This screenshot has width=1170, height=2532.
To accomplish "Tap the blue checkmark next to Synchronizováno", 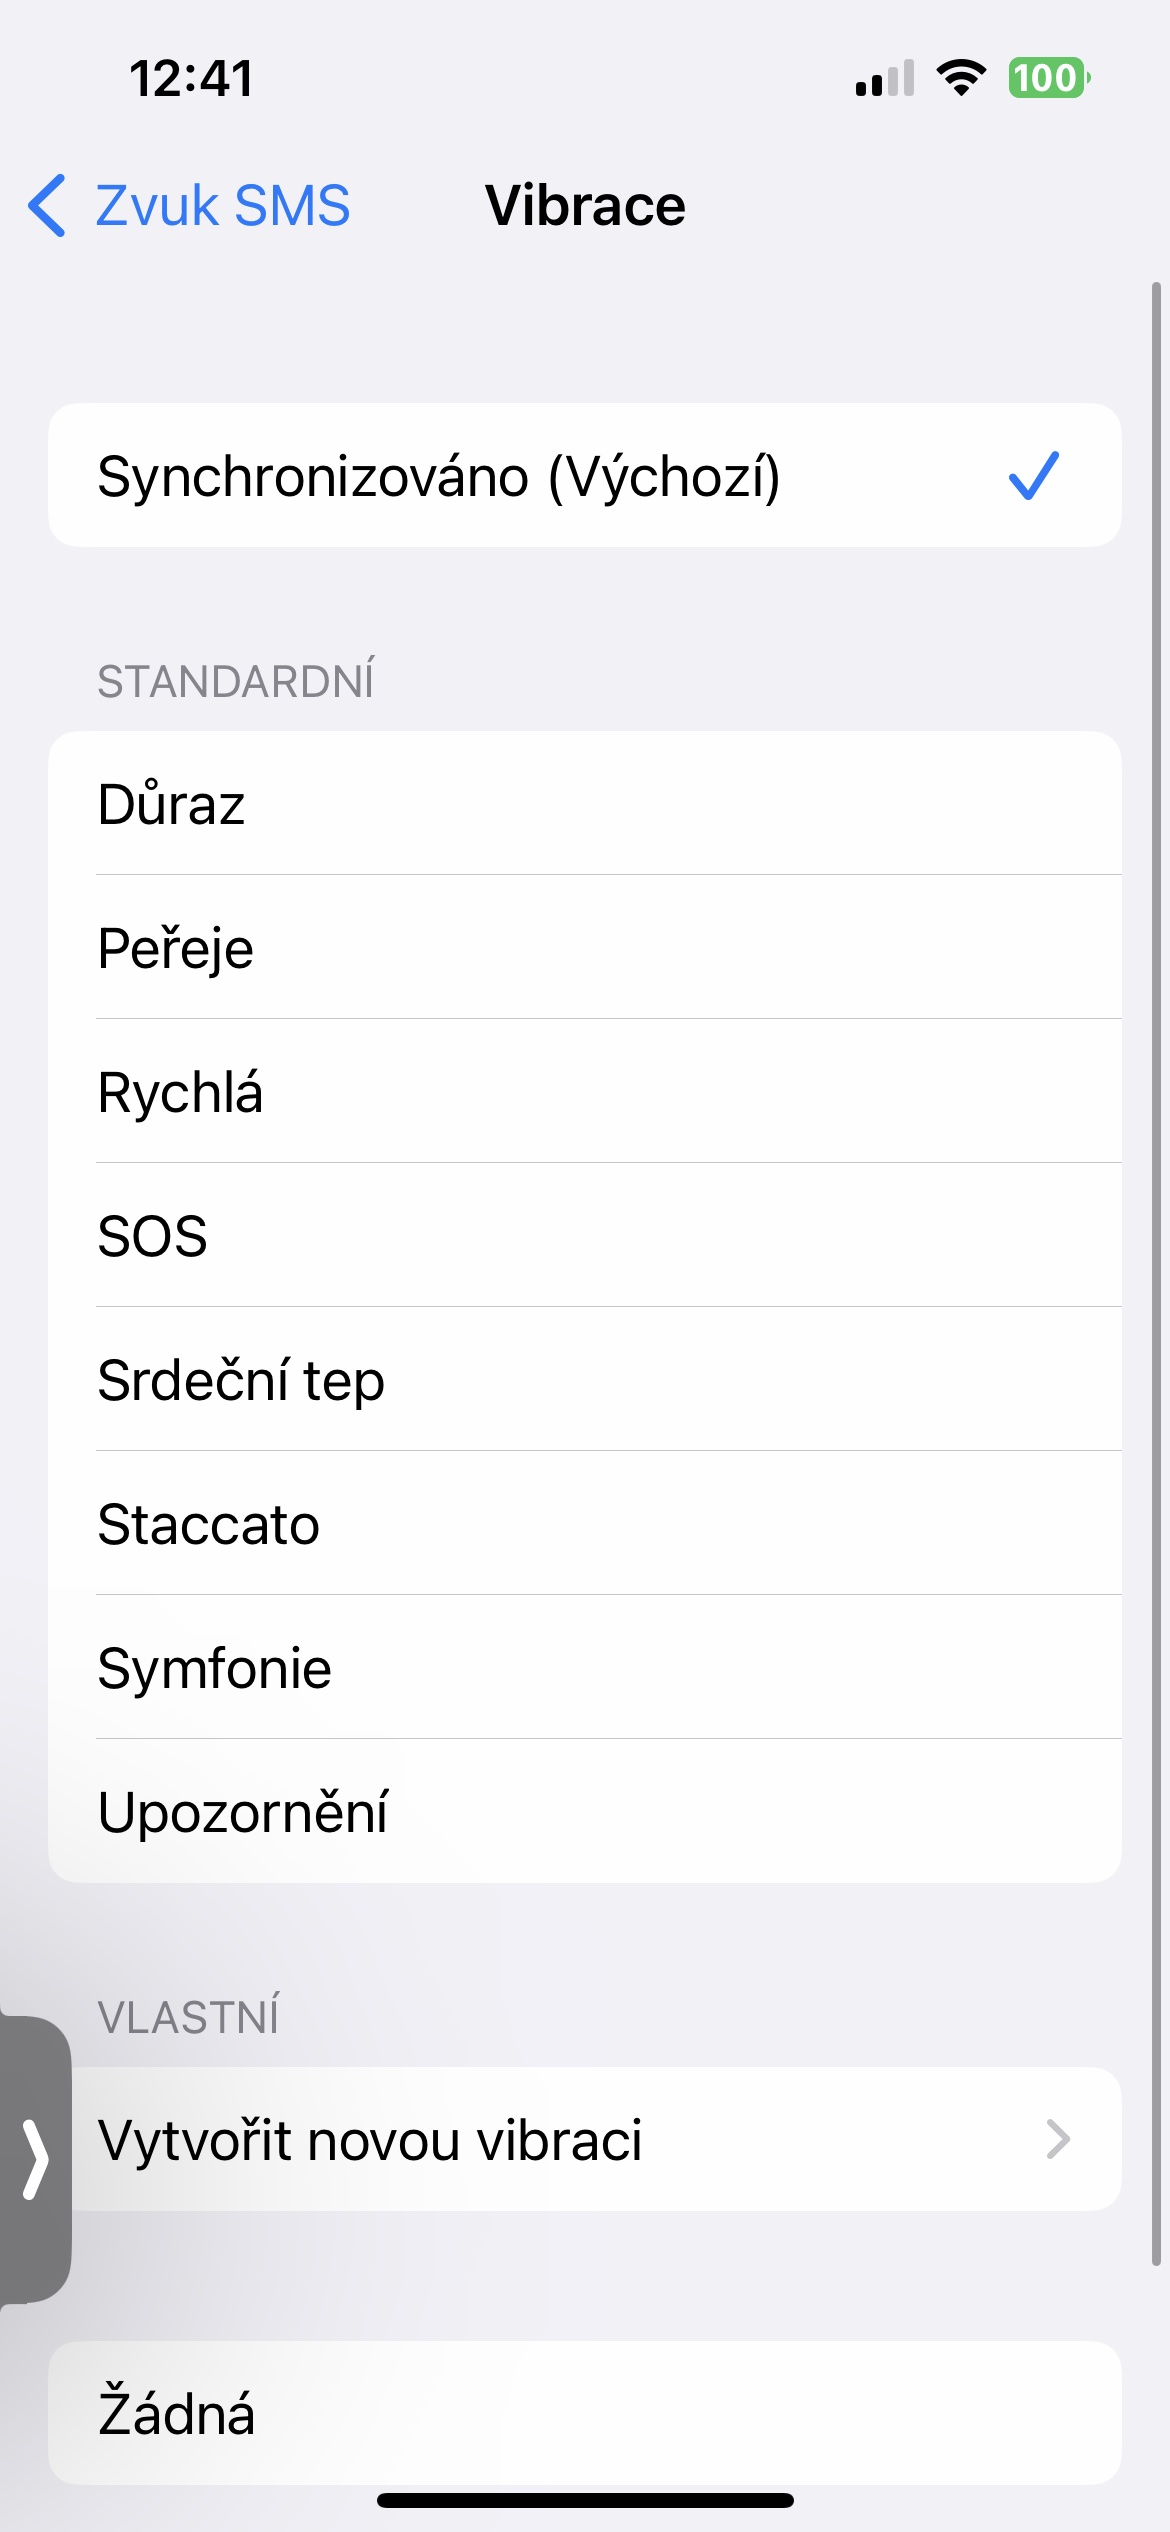I will 1033,475.
